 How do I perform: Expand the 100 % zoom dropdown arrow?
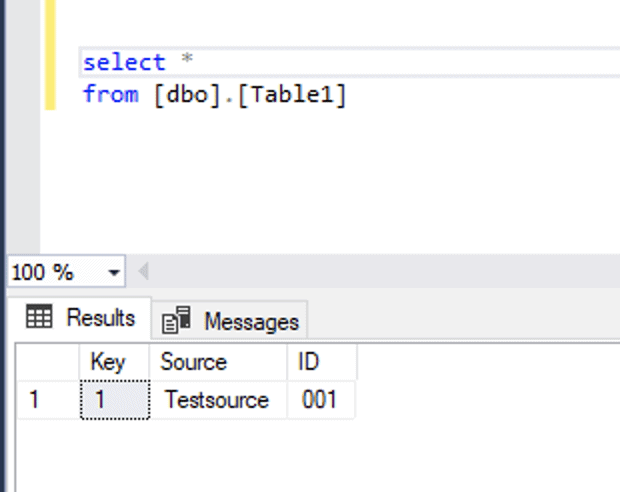pyautogui.click(x=113, y=272)
